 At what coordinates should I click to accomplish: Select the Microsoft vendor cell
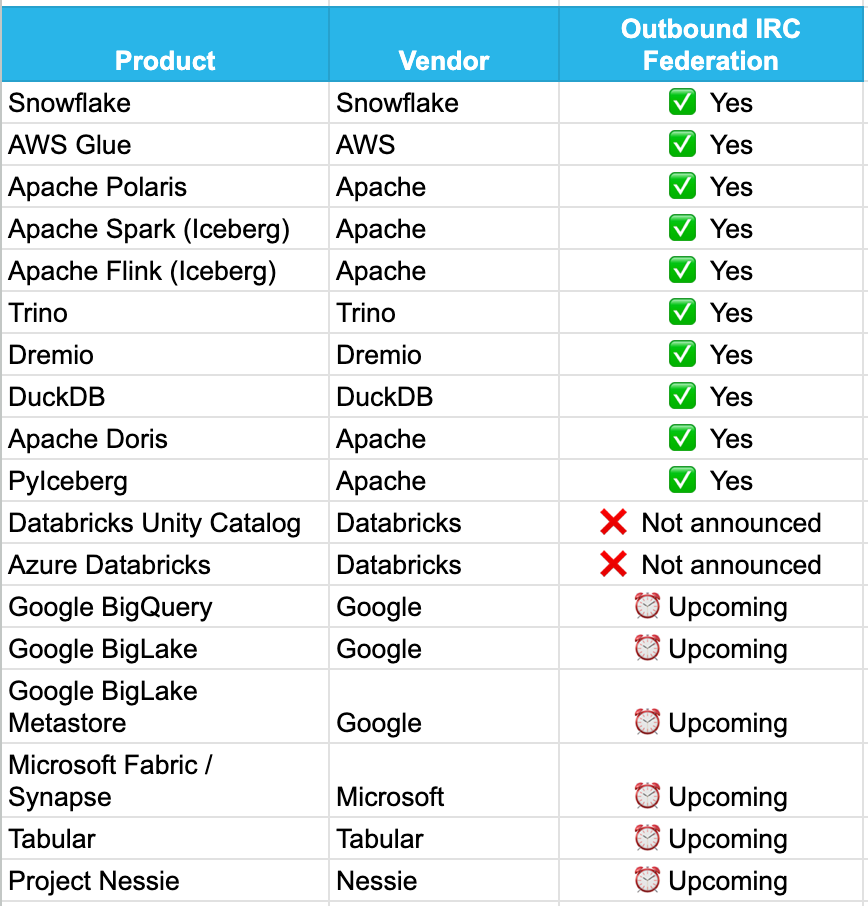click(x=390, y=797)
